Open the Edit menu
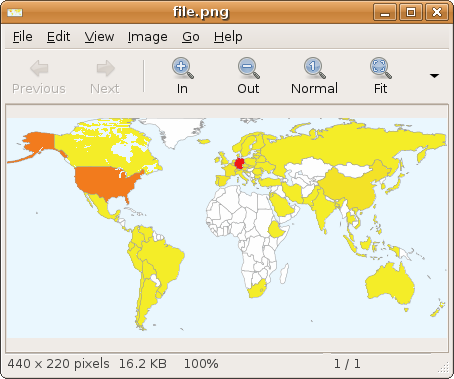This screenshot has height=379, width=454. [58, 37]
